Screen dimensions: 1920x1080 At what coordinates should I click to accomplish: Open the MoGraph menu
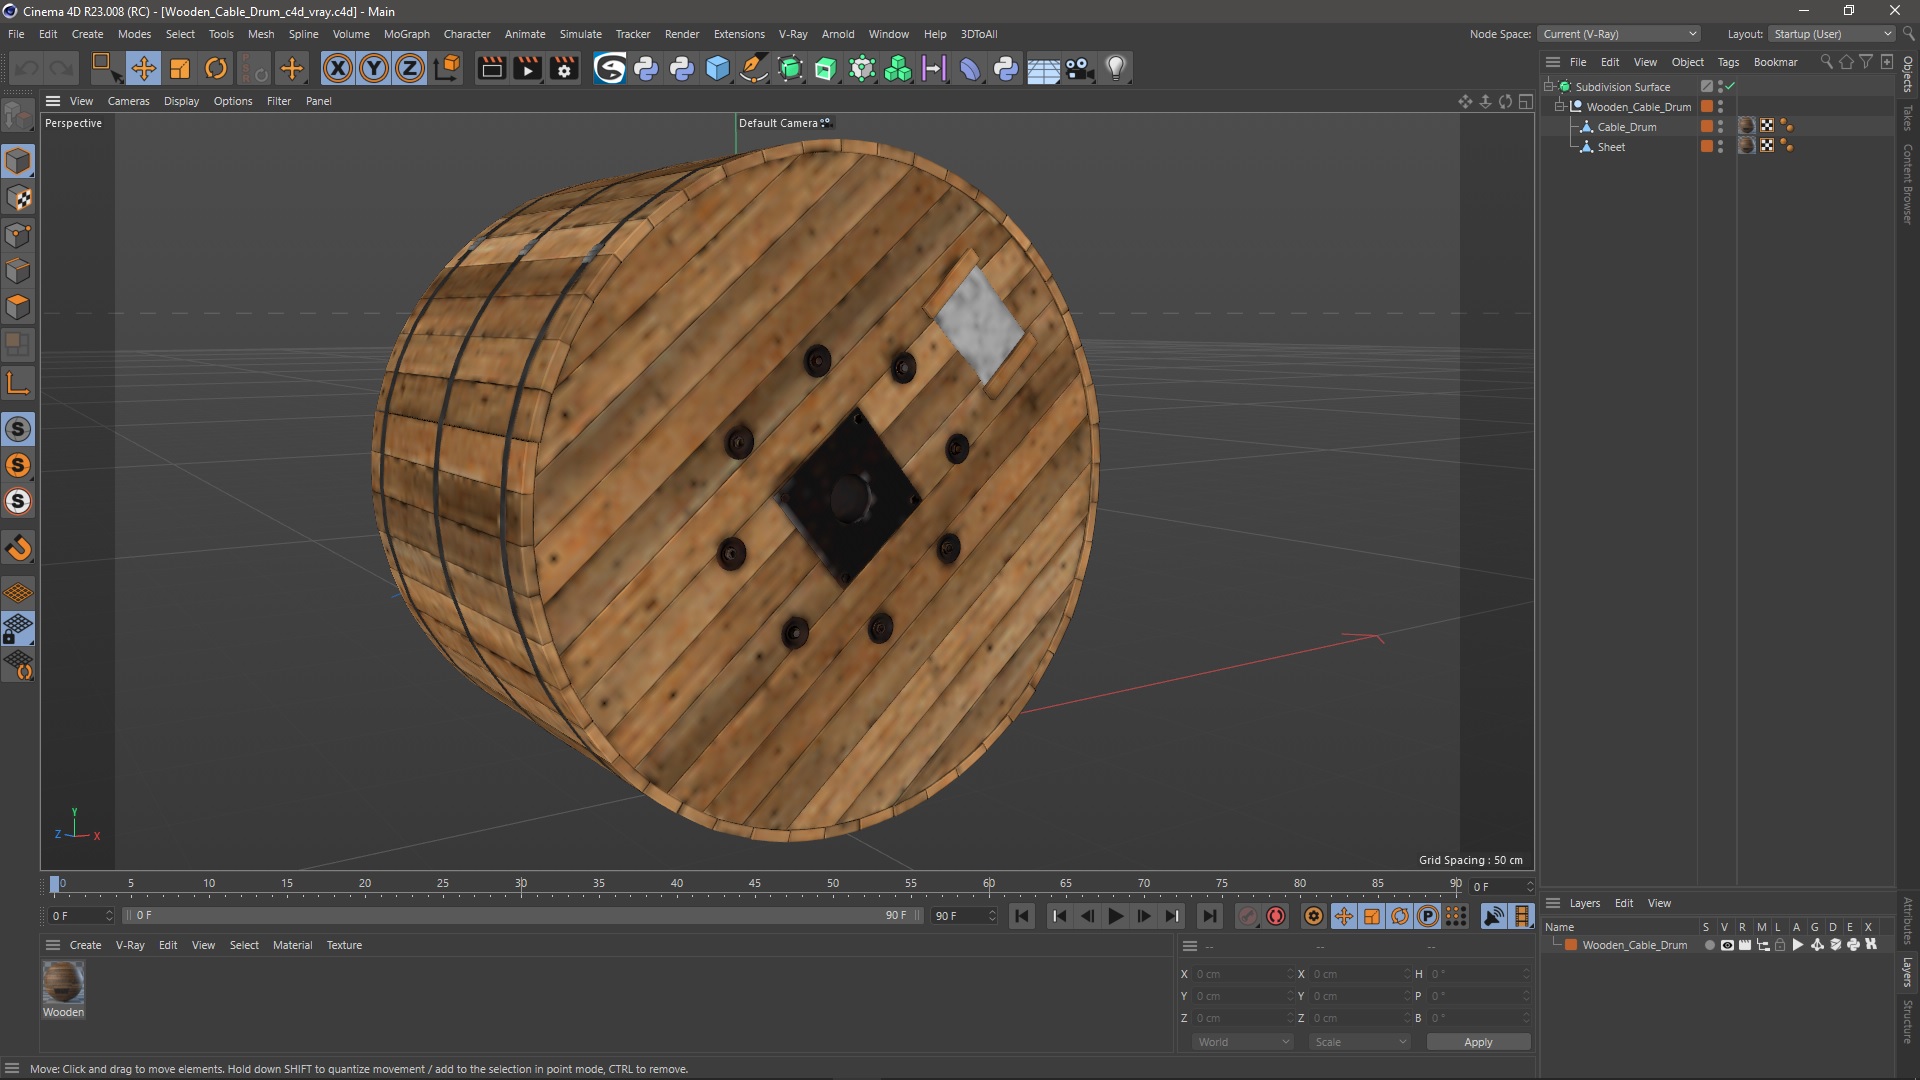coord(406,34)
